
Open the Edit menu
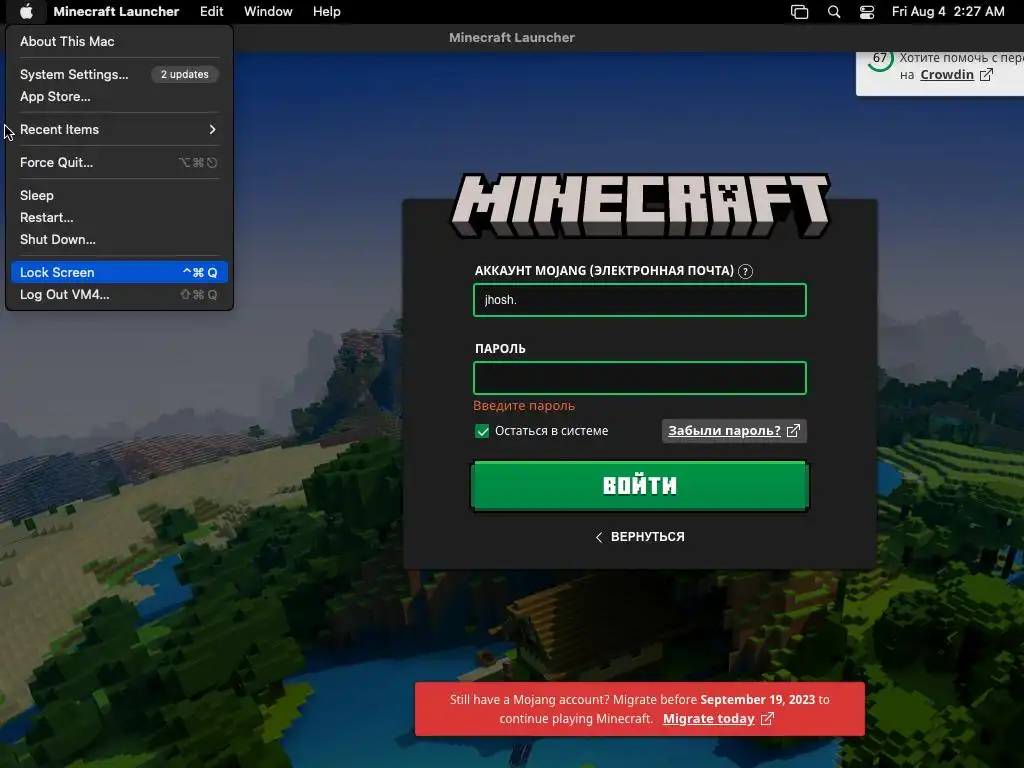click(212, 12)
